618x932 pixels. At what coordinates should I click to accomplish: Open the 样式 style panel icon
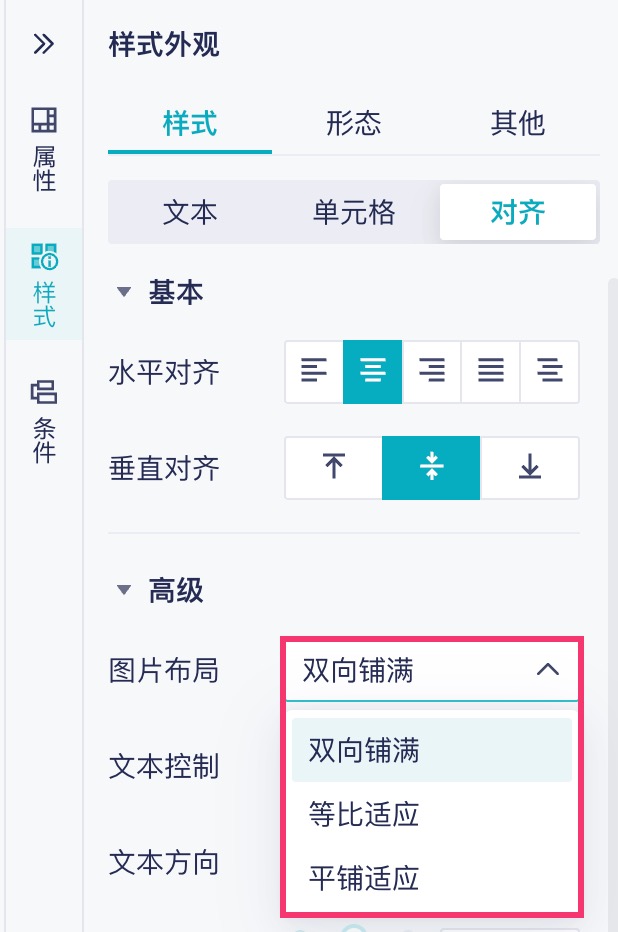click(44, 284)
